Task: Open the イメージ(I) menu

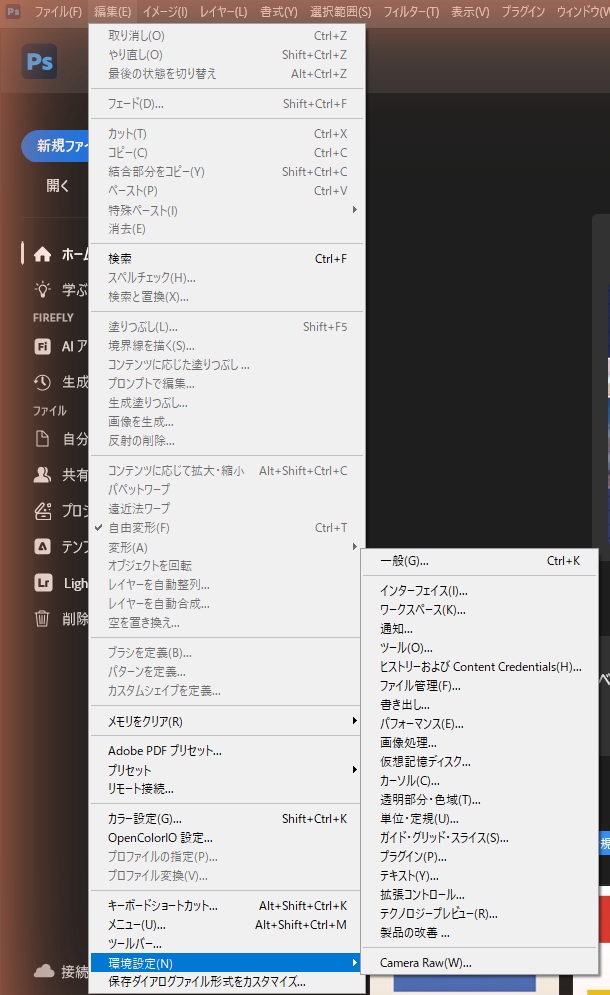Action: [165, 11]
